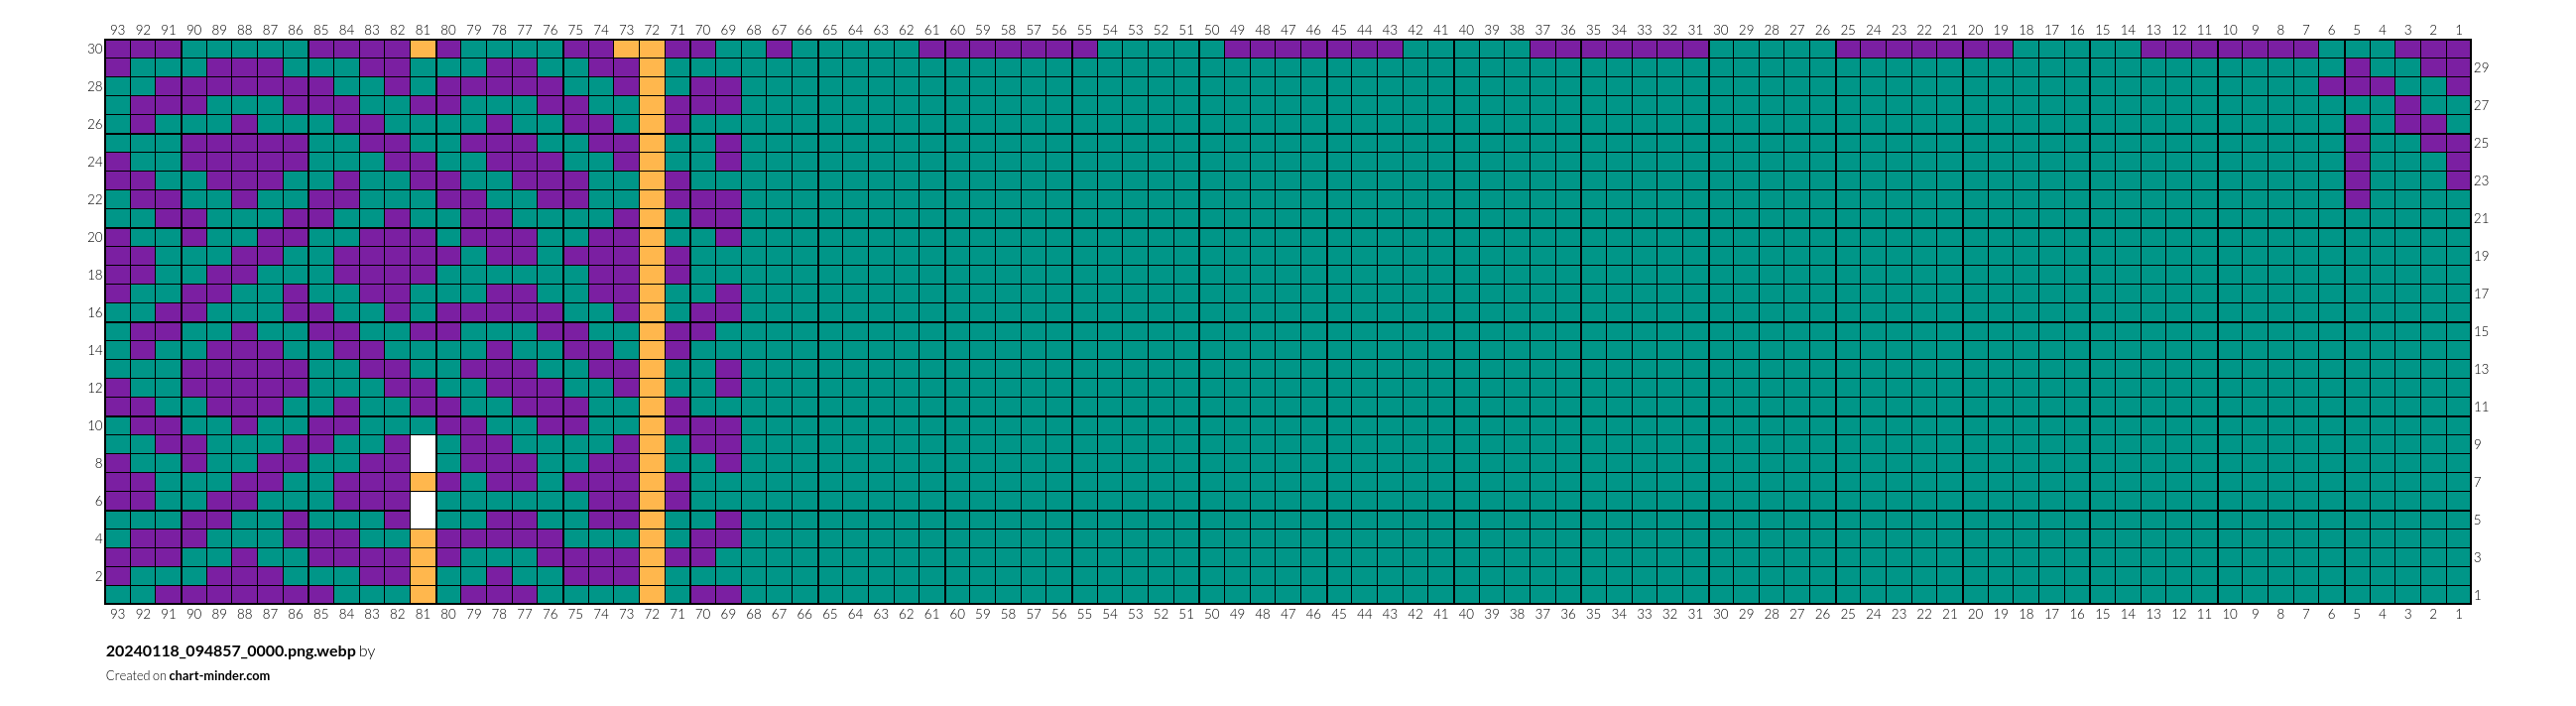Click column number 25 in the bottom footer

(1848, 614)
